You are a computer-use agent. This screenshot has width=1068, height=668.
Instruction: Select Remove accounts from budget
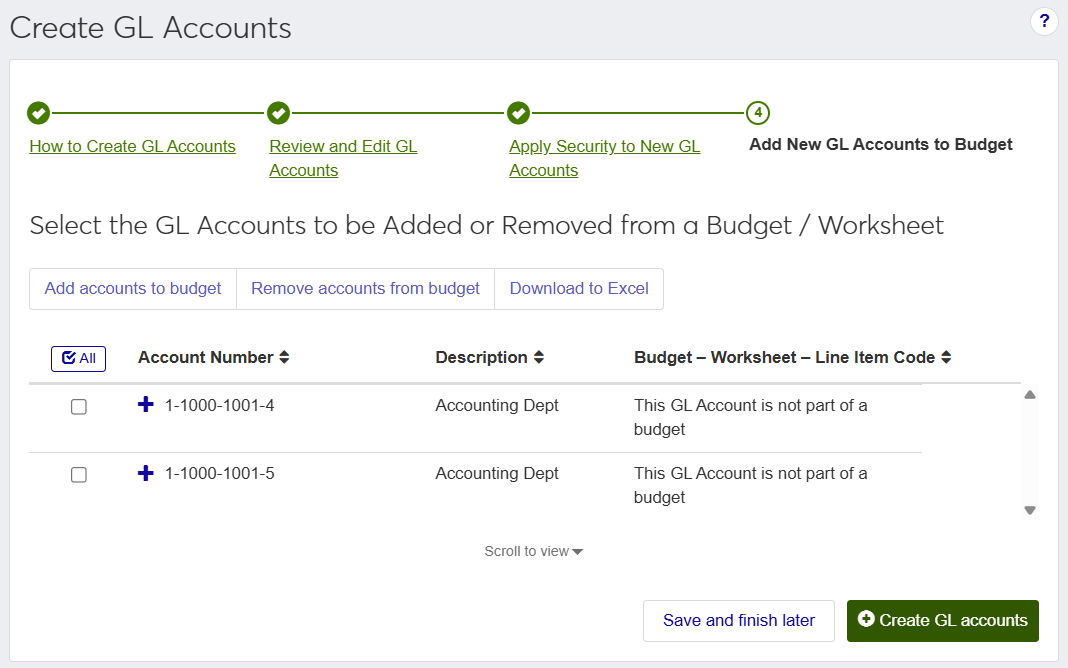coord(365,289)
